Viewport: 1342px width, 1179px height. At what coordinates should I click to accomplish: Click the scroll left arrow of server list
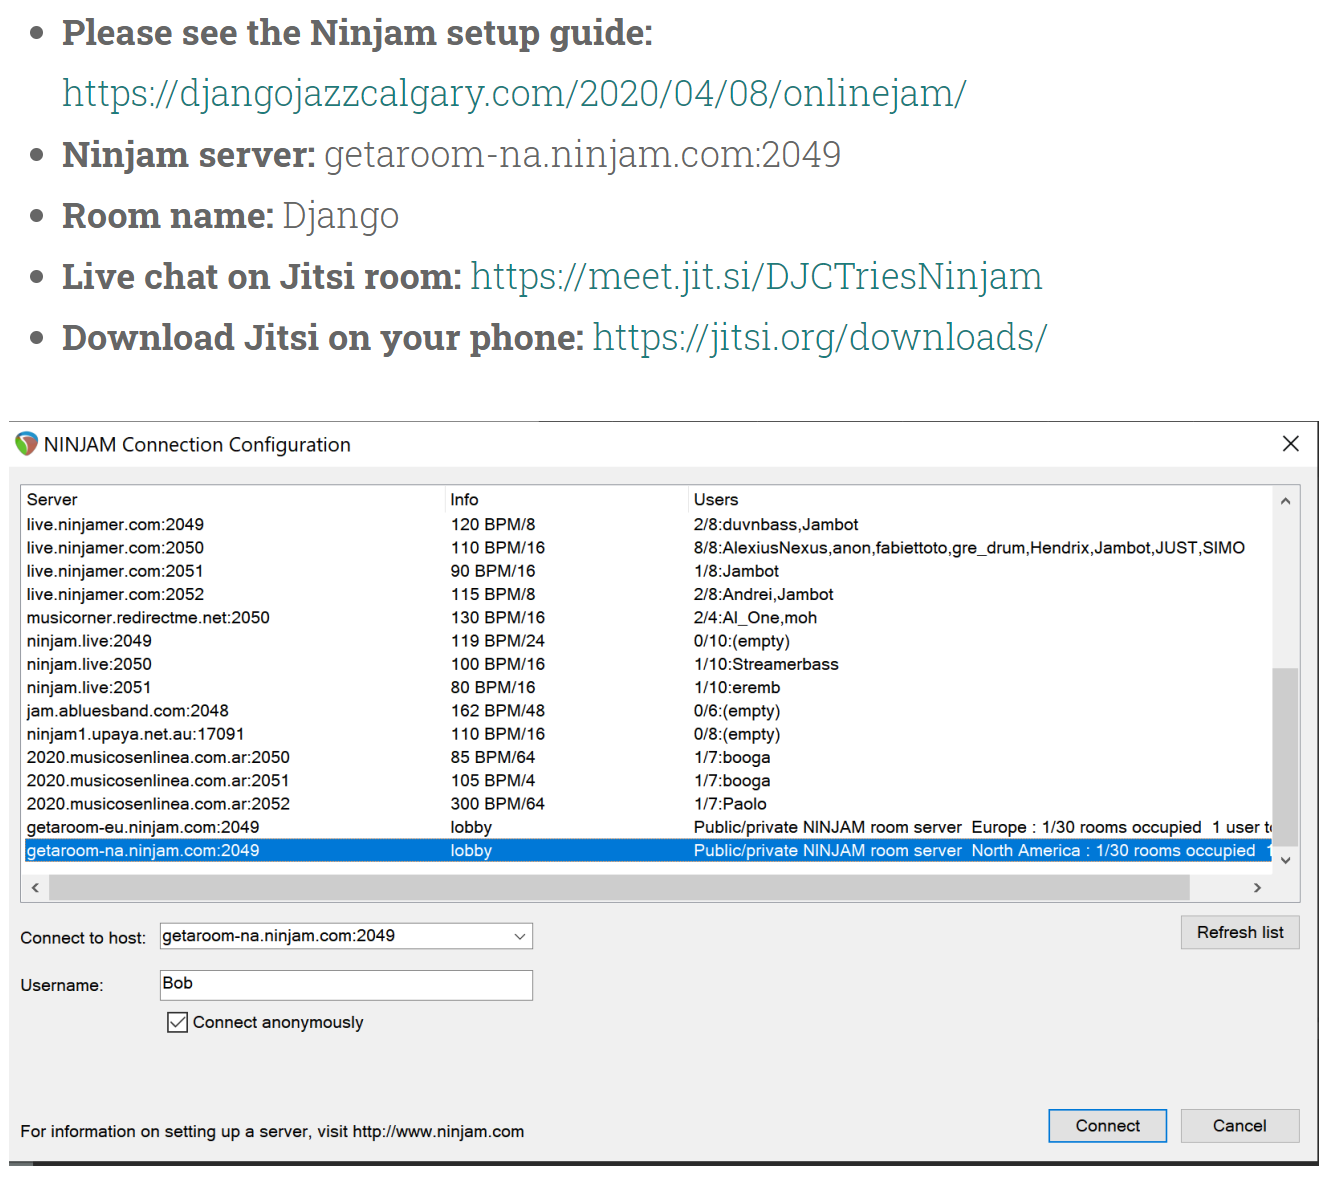pos(35,887)
